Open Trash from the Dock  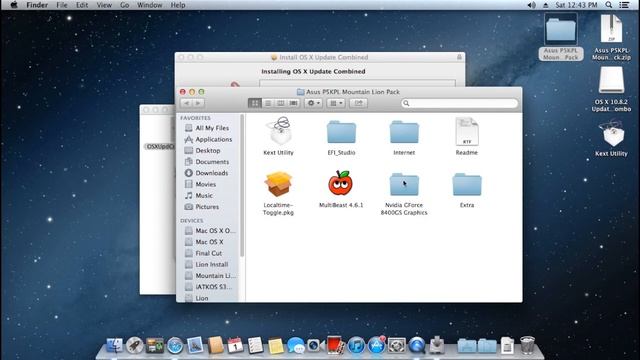[527, 345]
